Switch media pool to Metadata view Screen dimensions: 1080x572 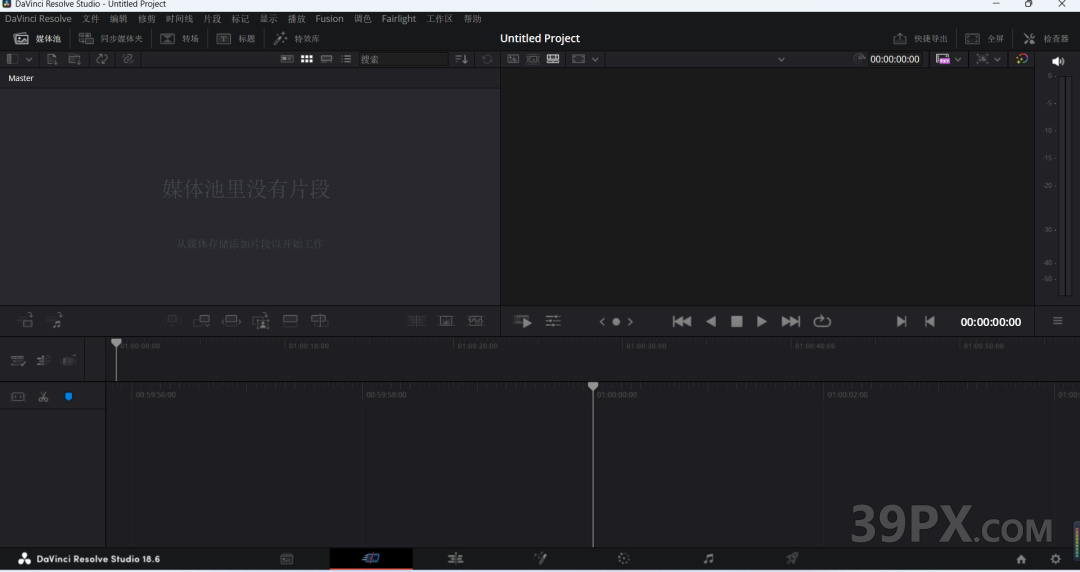(x=287, y=59)
